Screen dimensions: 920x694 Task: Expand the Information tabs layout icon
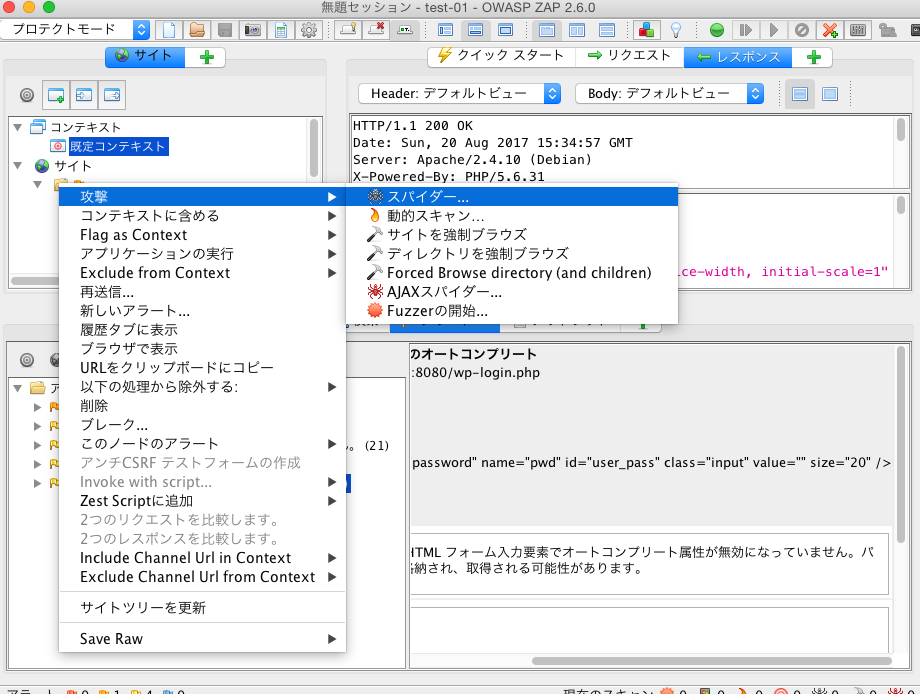(475, 29)
